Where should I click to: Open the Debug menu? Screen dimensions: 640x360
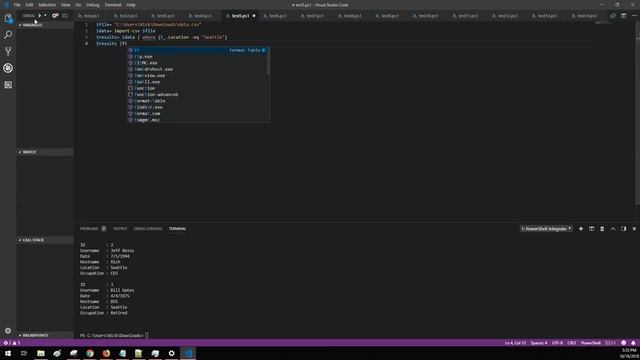tap(93, 5)
